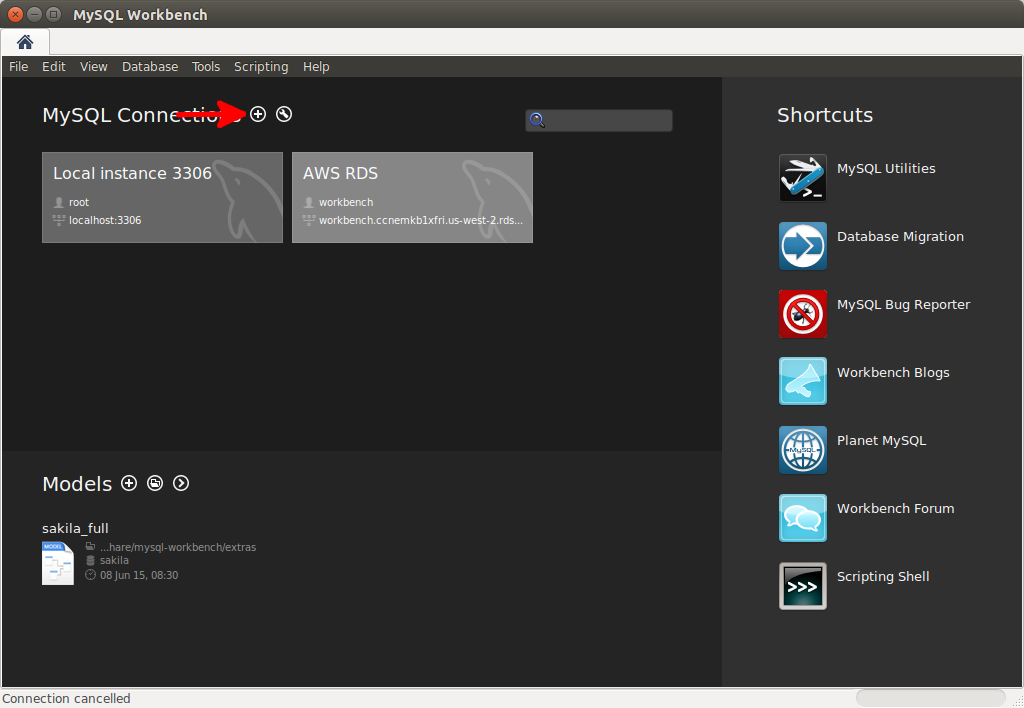Add a new MySQL connection
The image size is (1024, 708).
tap(258, 114)
